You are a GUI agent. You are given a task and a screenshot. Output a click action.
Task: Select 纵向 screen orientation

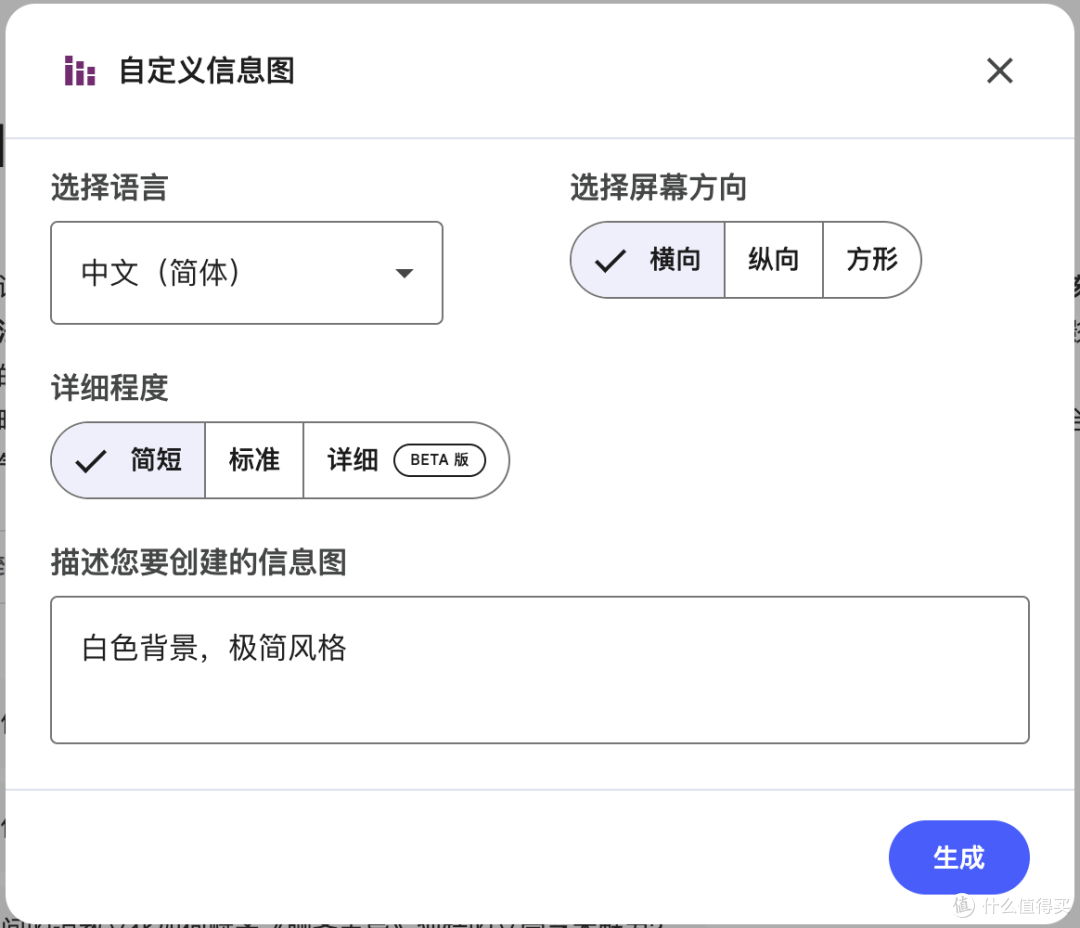pos(773,260)
